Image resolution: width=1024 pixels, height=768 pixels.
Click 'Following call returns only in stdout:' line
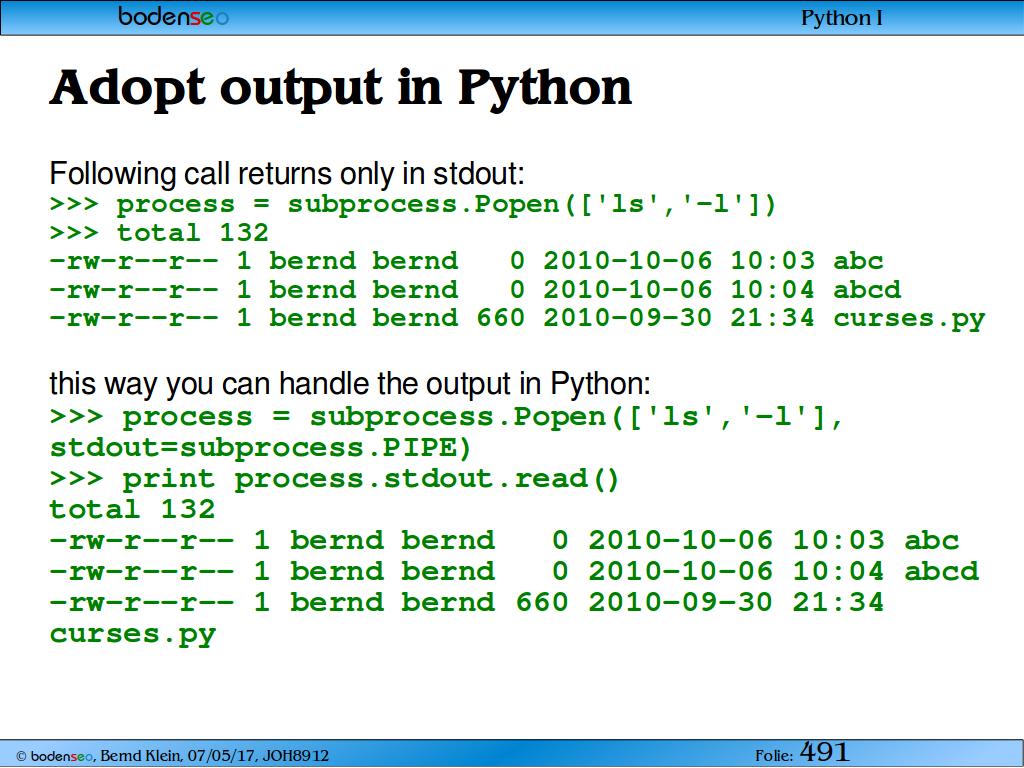point(287,174)
